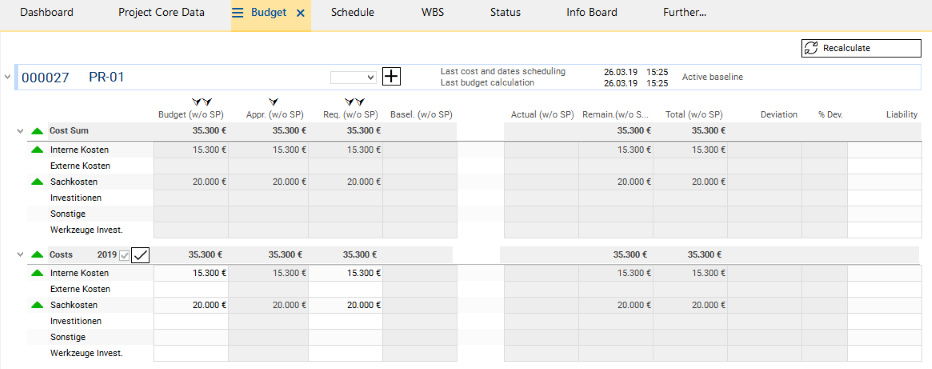The image size is (932, 369).
Task: Click Budget field of Sachkosten in 2019
Action: pos(191,305)
